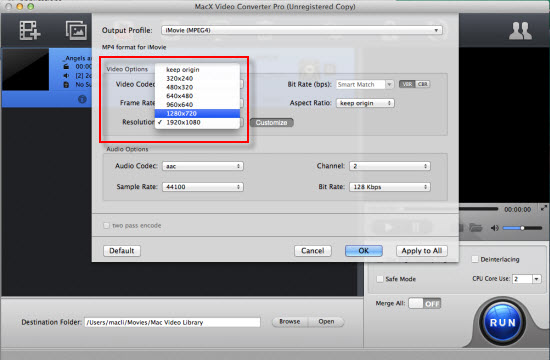Viewport: 550px width, 360px height.
Task: Adjust the volume slider
Action: [522, 228]
